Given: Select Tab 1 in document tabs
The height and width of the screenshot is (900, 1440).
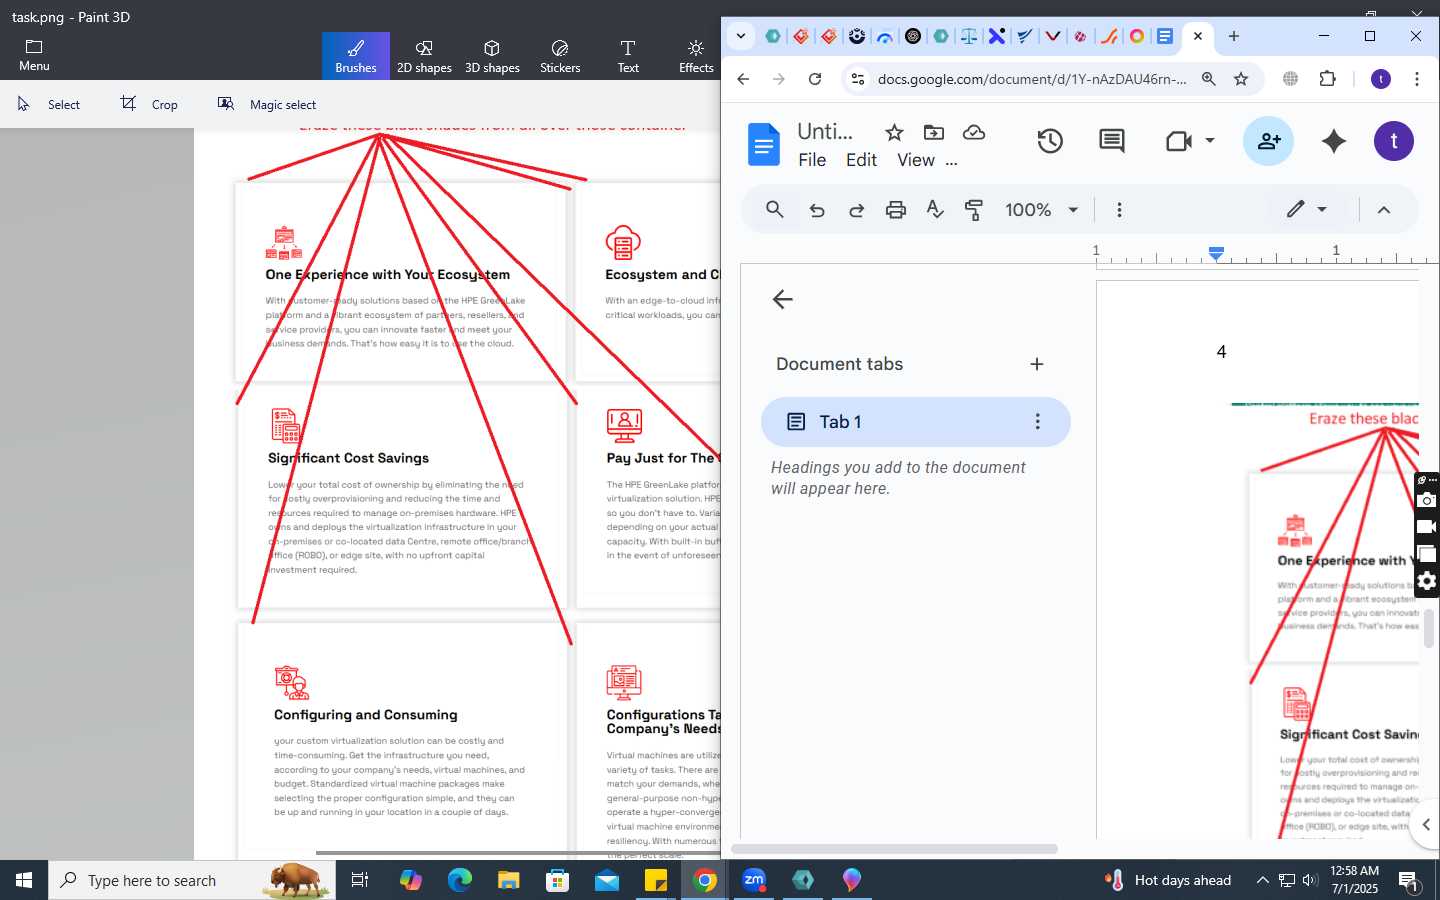Looking at the screenshot, I should [x=916, y=422].
